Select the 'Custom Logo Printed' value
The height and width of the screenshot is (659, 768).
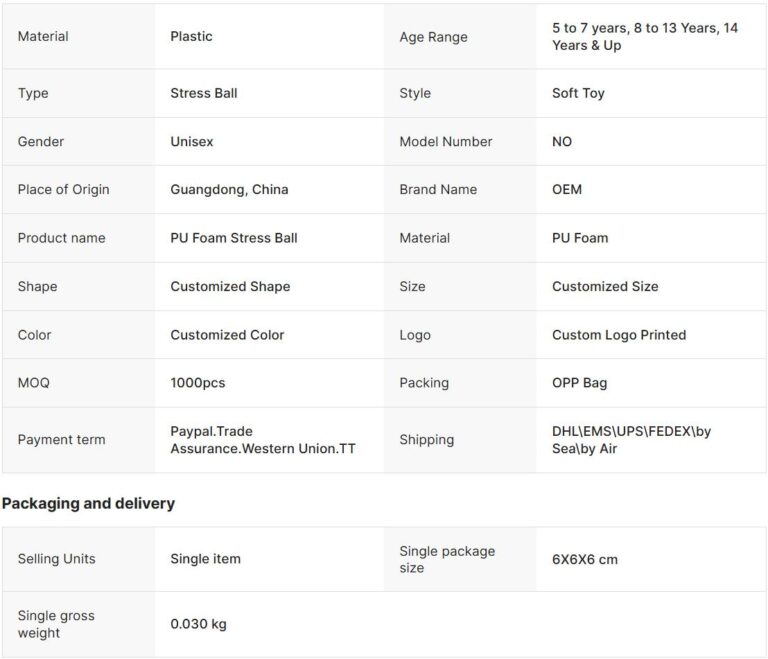click(619, 335)
